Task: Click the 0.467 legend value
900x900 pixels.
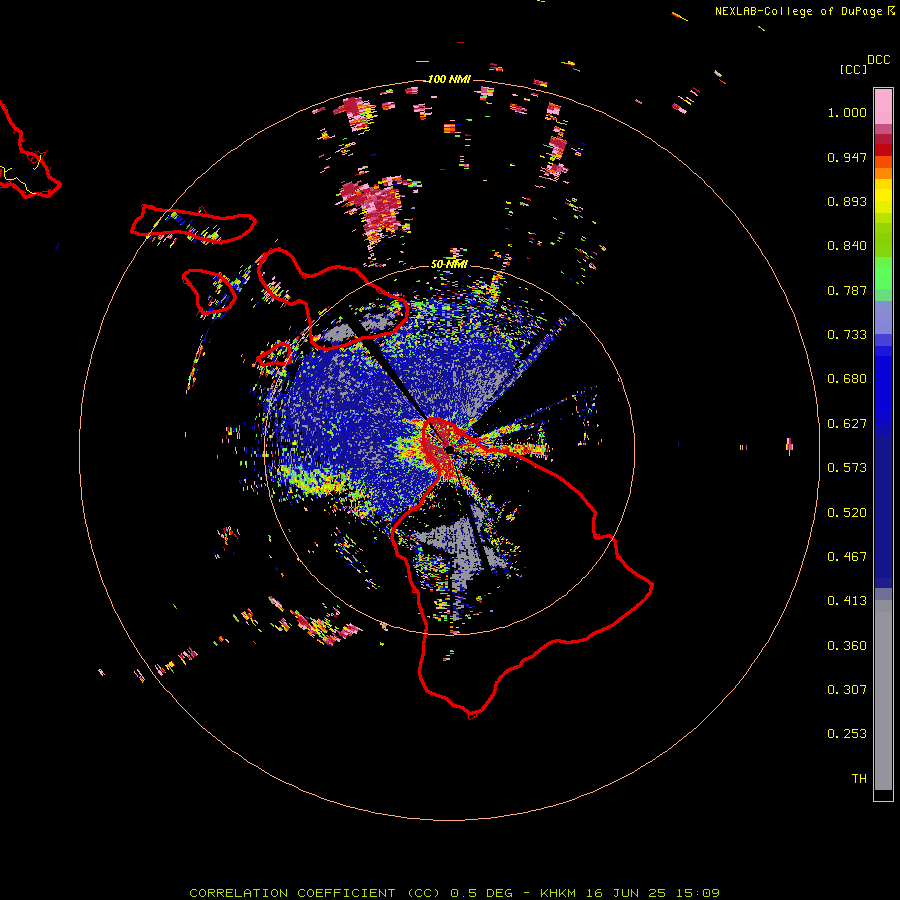Action: (847, 557)
